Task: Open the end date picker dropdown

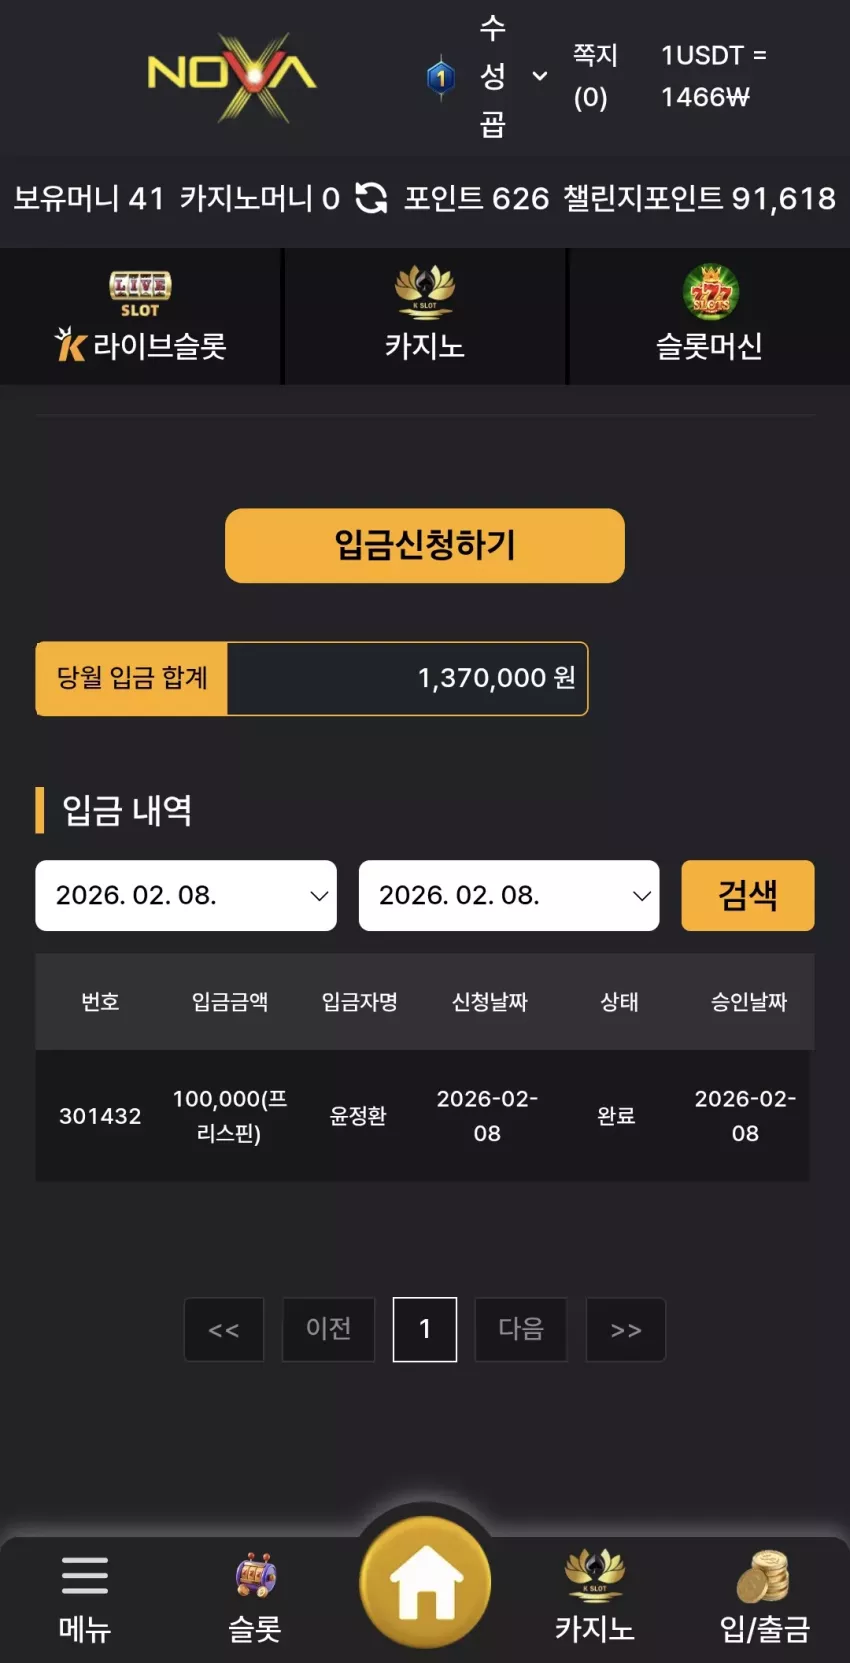Action: click(509, 895)
